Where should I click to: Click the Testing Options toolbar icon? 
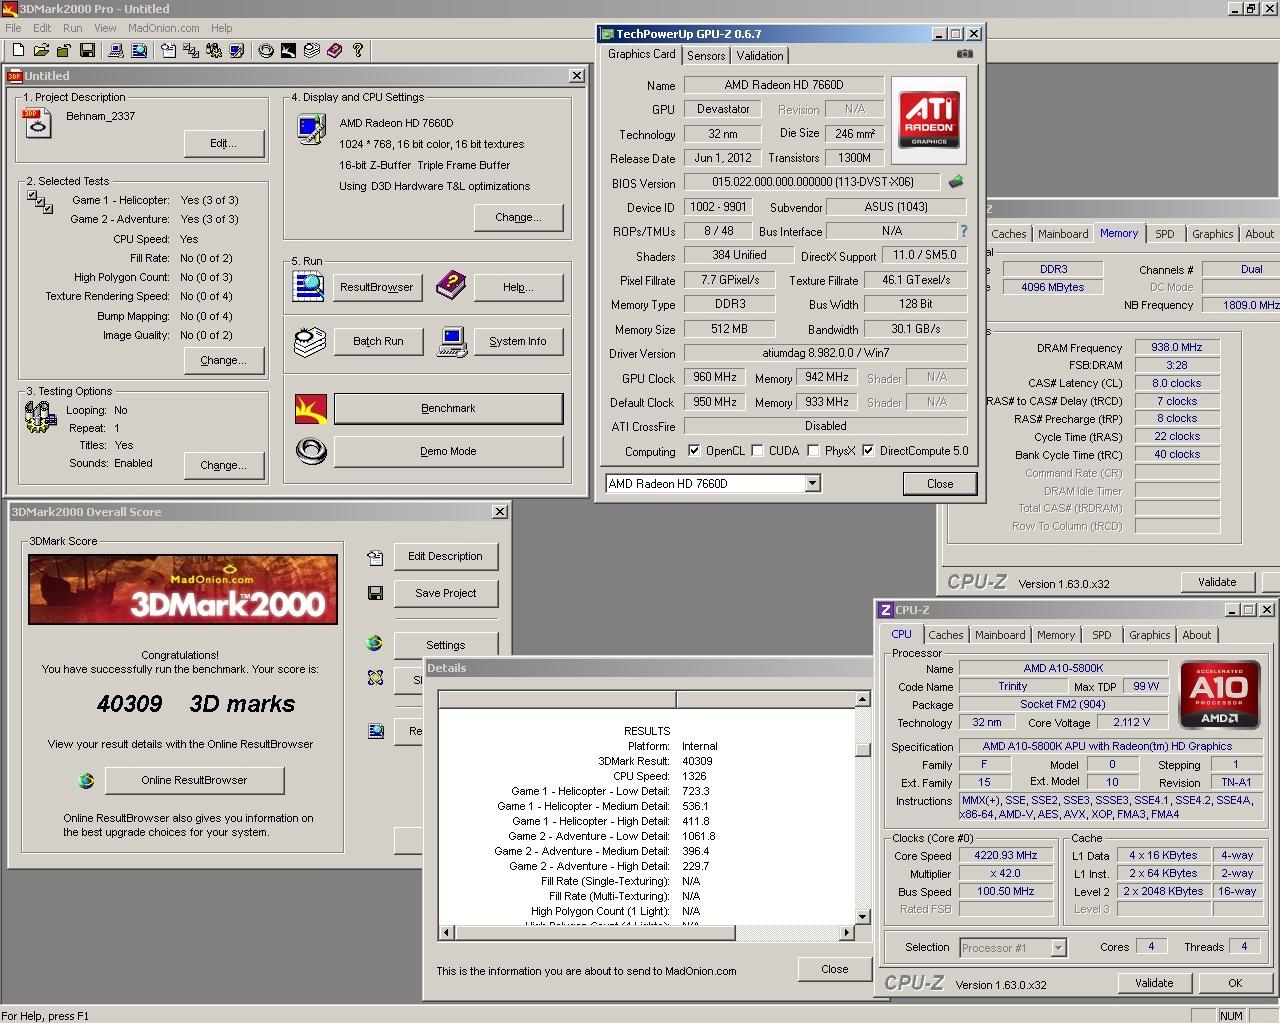click(213, 50)
